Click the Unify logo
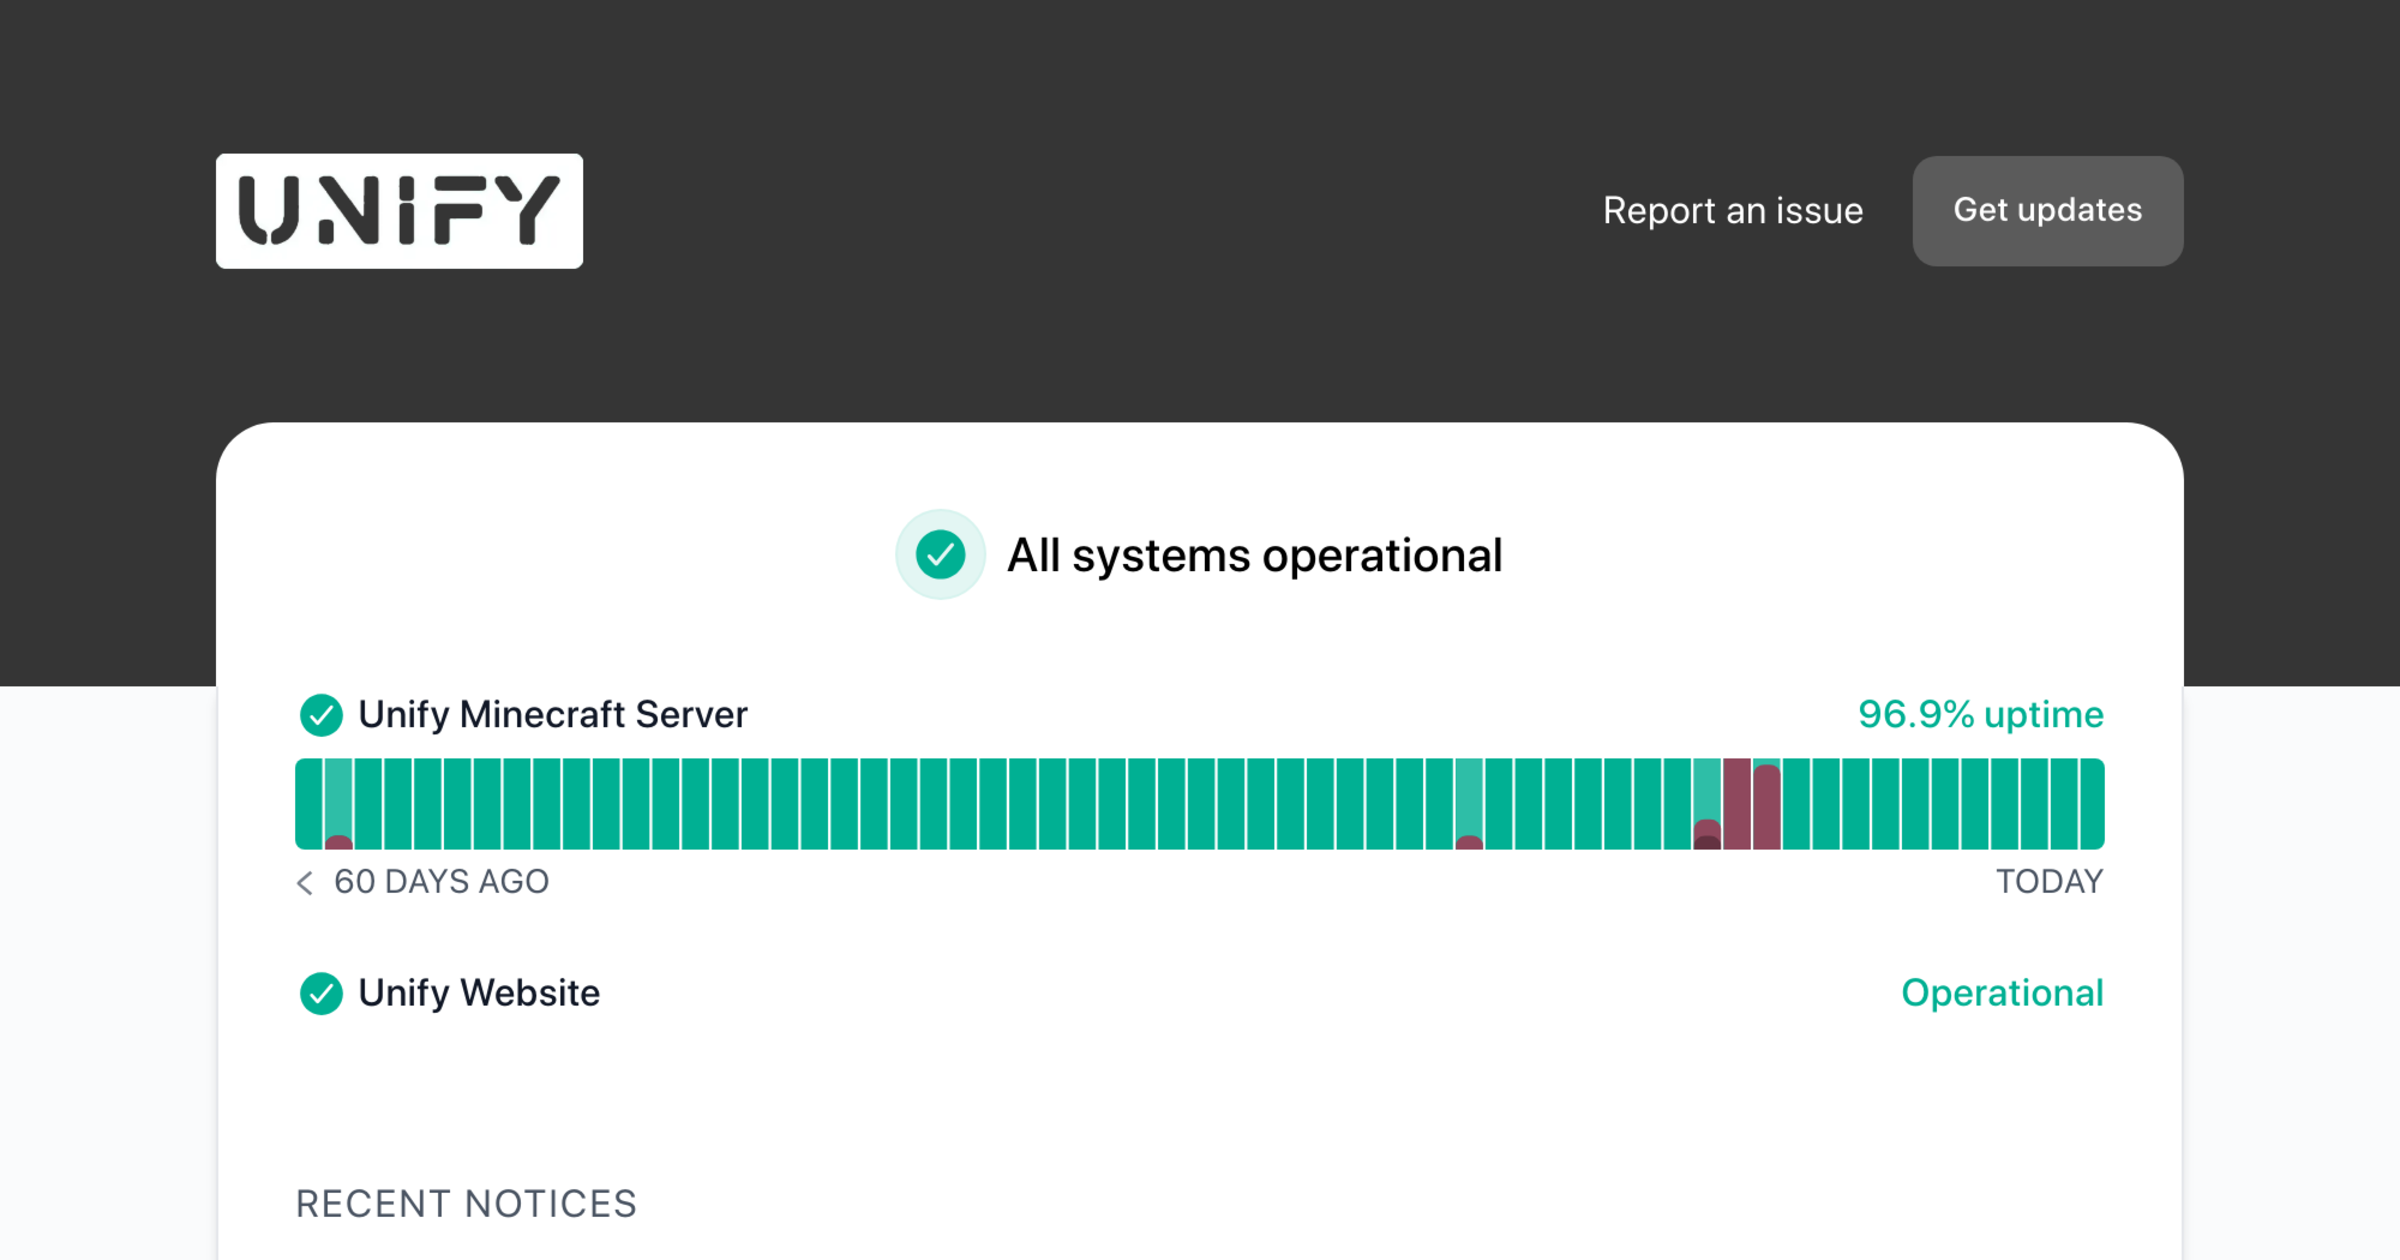 click(x=399, y=211)
